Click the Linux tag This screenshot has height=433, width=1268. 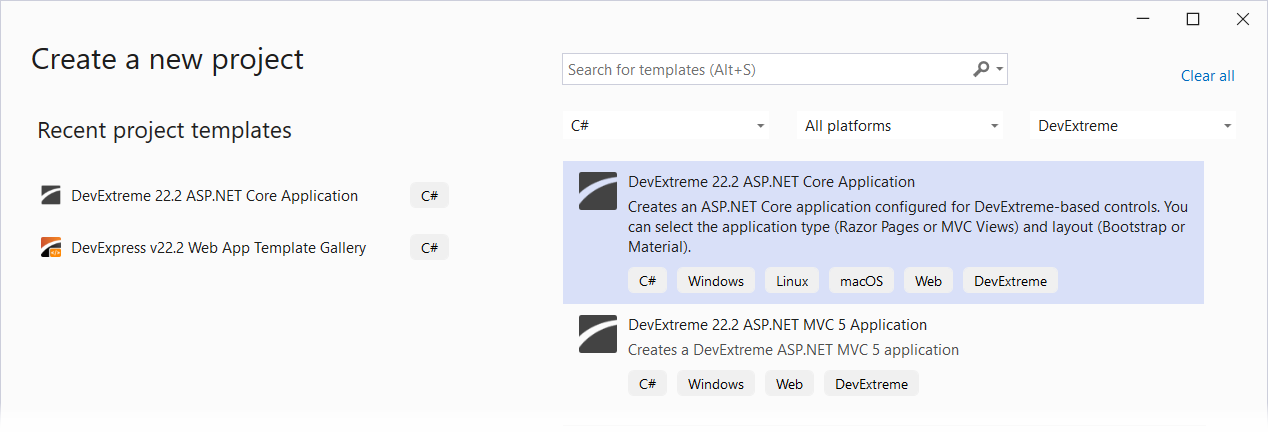[x=792, y=281]
